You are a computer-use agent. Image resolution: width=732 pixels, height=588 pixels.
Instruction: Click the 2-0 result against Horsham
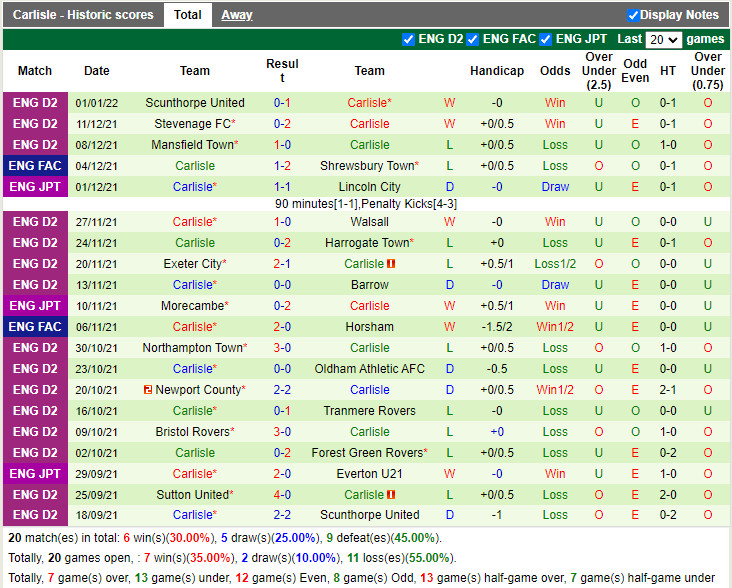282,327
